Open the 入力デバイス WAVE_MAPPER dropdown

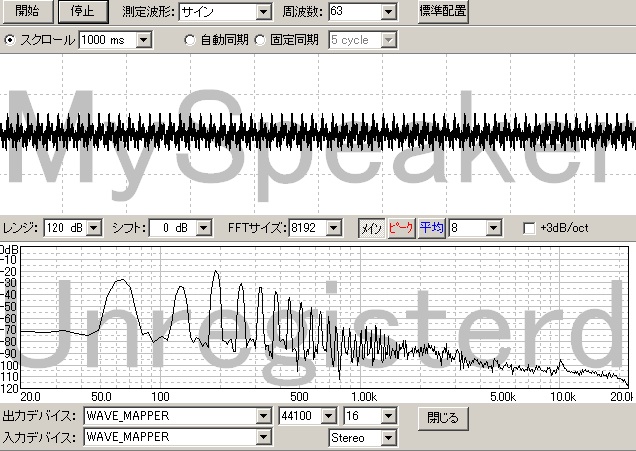(x=263, y=437)
